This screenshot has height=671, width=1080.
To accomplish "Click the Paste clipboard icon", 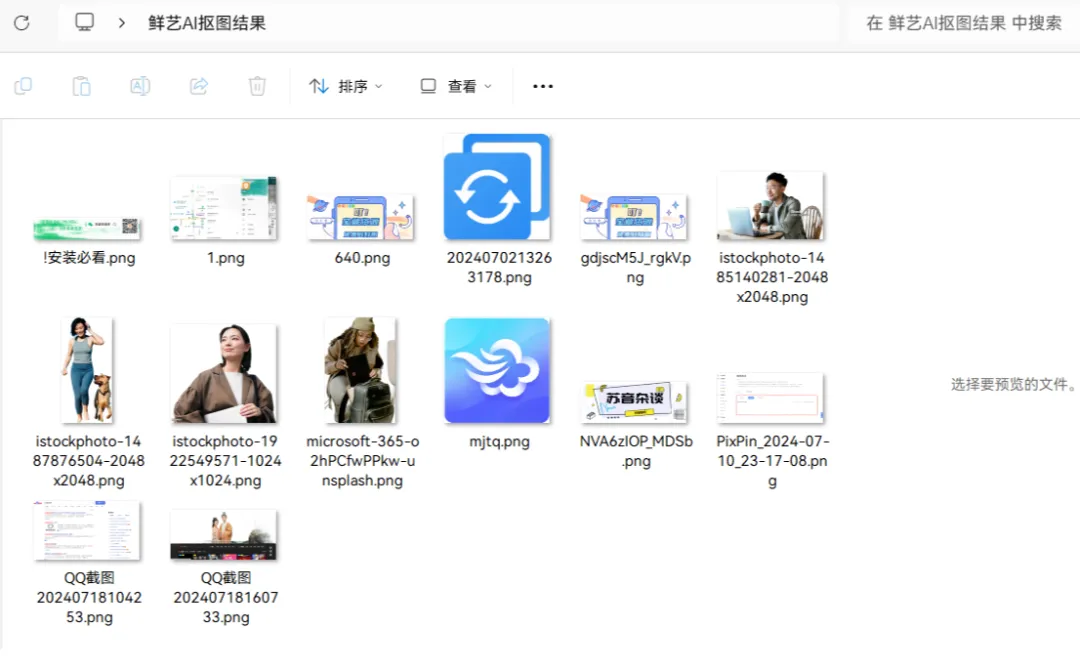I will point(81,86).
